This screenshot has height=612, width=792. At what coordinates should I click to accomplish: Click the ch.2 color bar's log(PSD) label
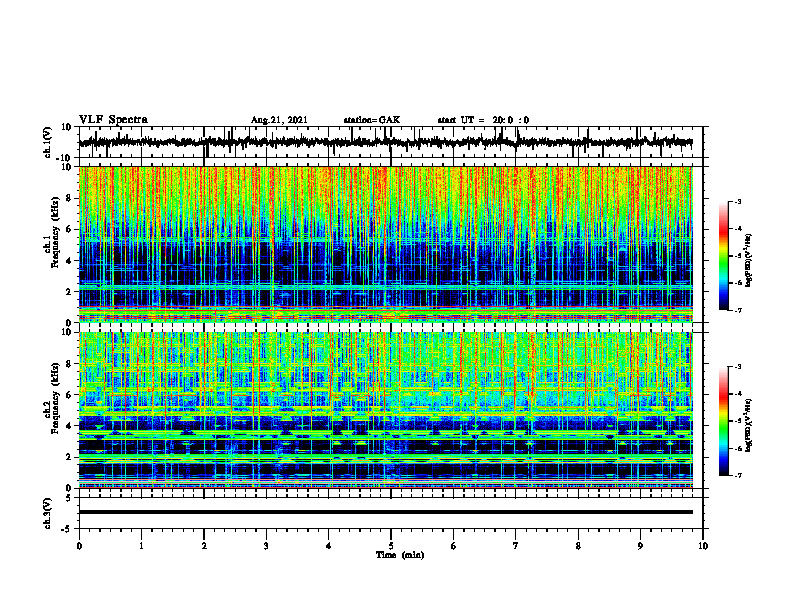pos(749,425)
